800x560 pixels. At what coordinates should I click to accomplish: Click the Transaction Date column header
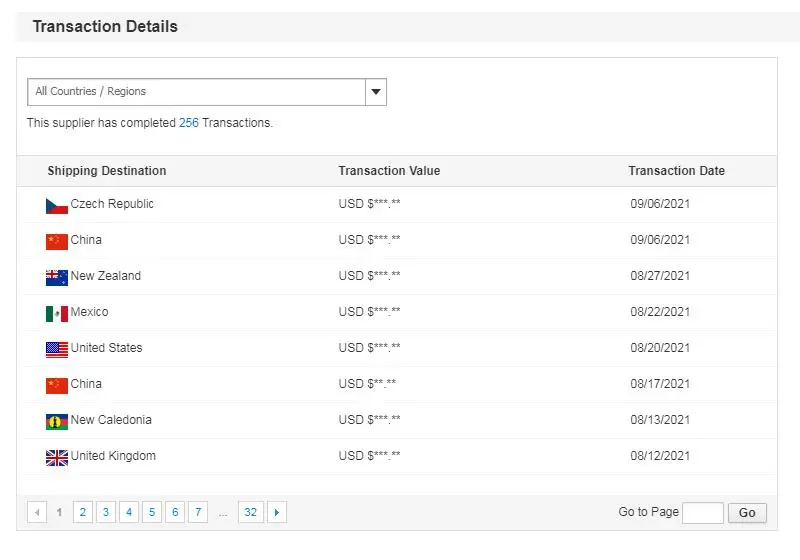point(676,171)
